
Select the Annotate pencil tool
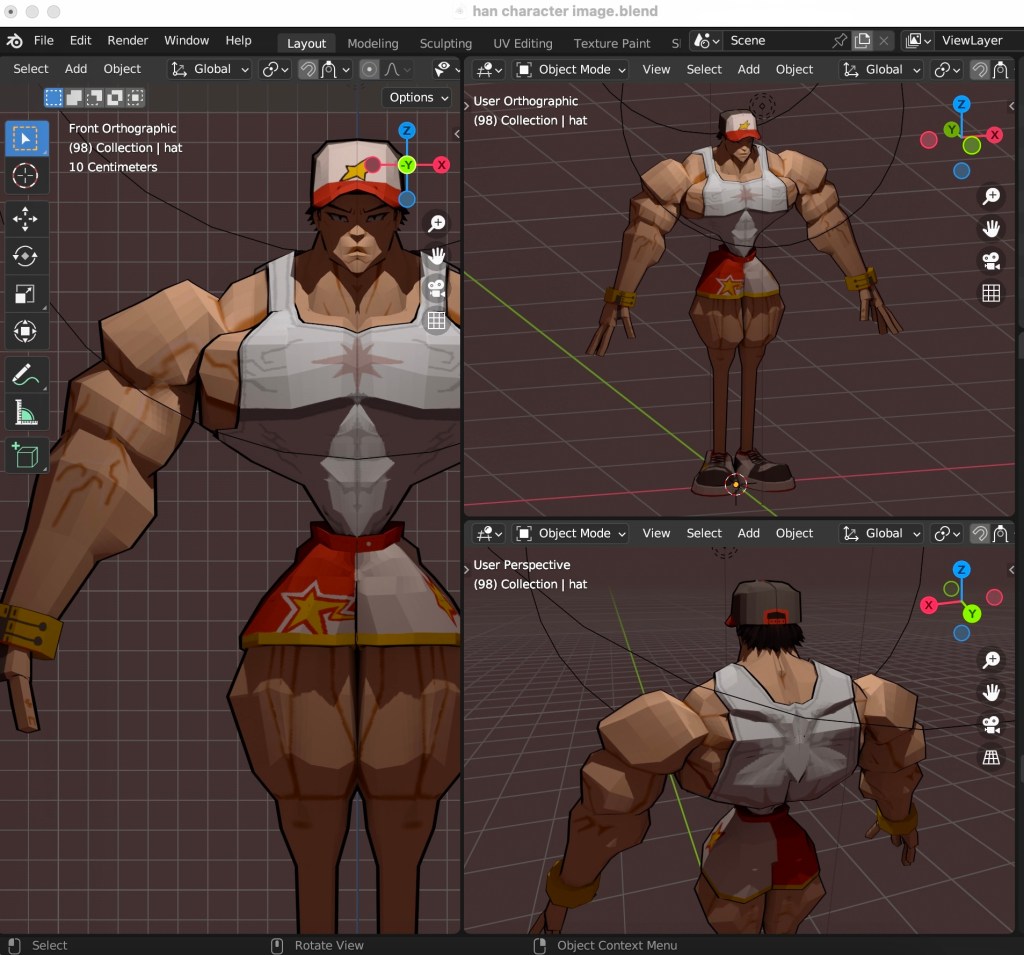[x=25, y=375]
